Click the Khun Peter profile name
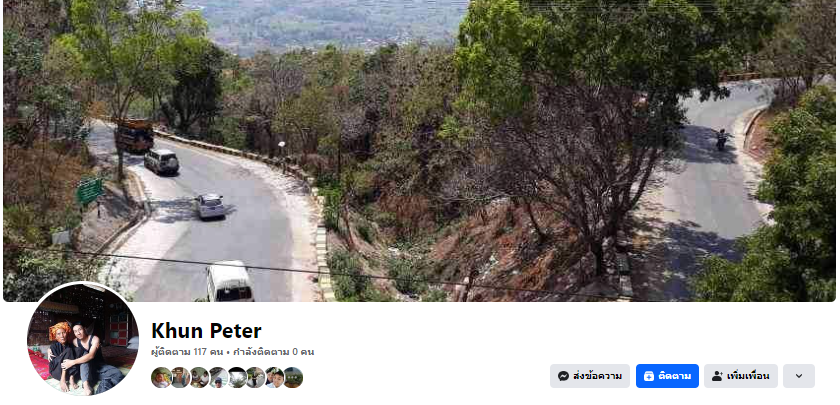 click(206, 331)
